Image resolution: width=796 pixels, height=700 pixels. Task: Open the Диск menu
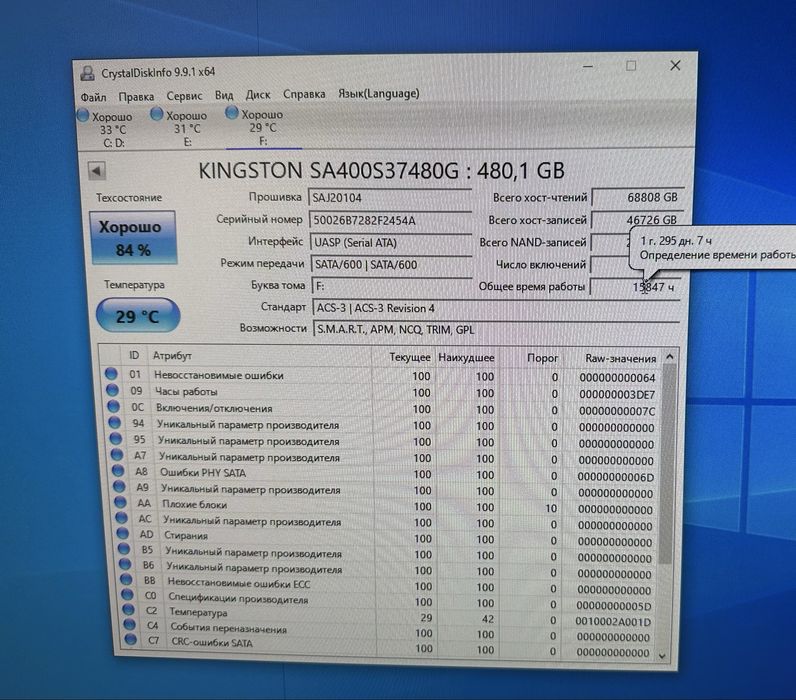(258, 94)
